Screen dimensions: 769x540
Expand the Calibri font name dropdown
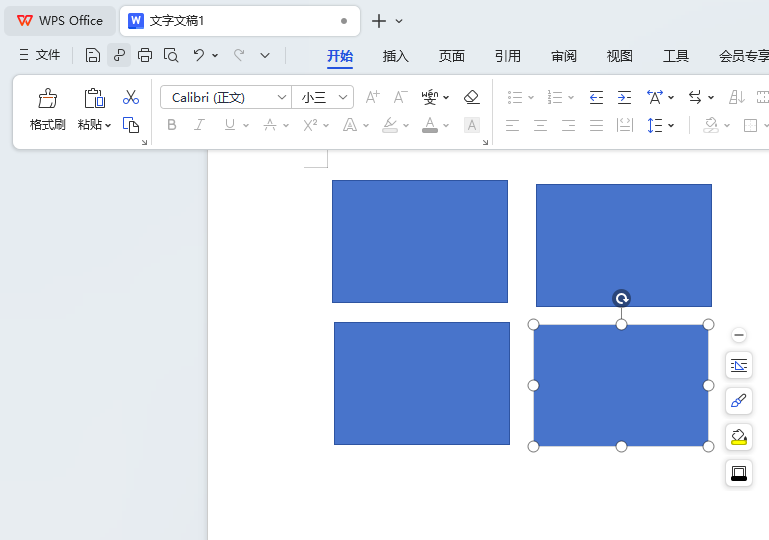click(281, 97)
